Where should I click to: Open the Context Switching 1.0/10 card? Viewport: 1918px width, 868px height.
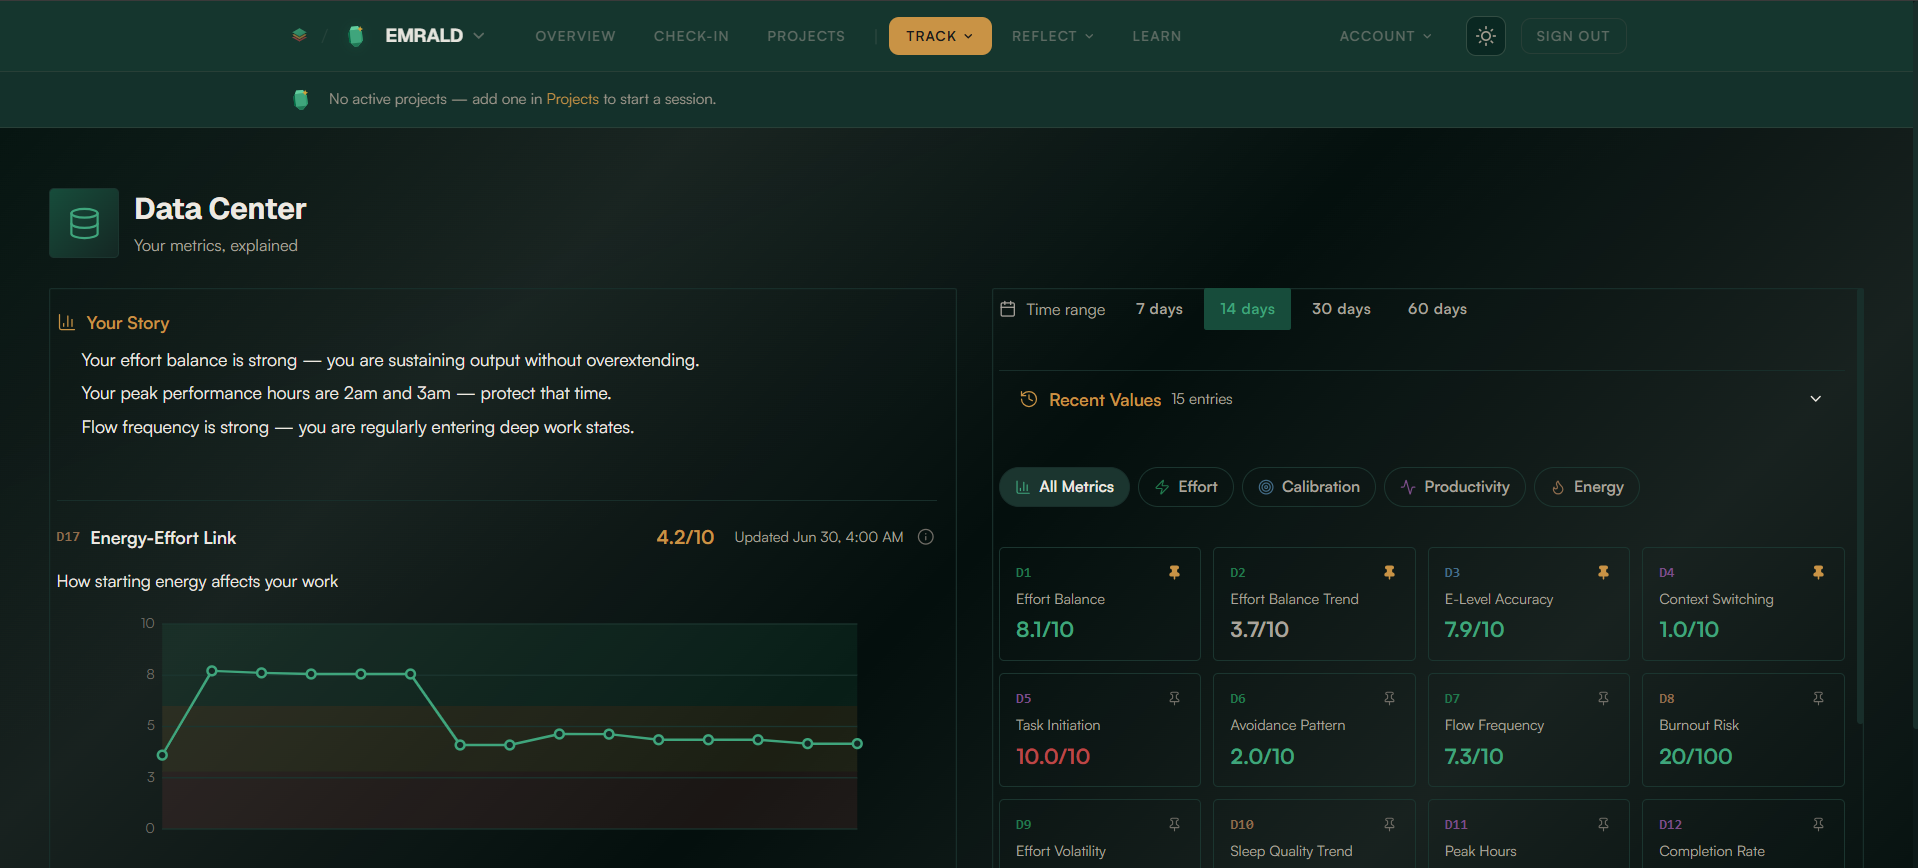1743,604
